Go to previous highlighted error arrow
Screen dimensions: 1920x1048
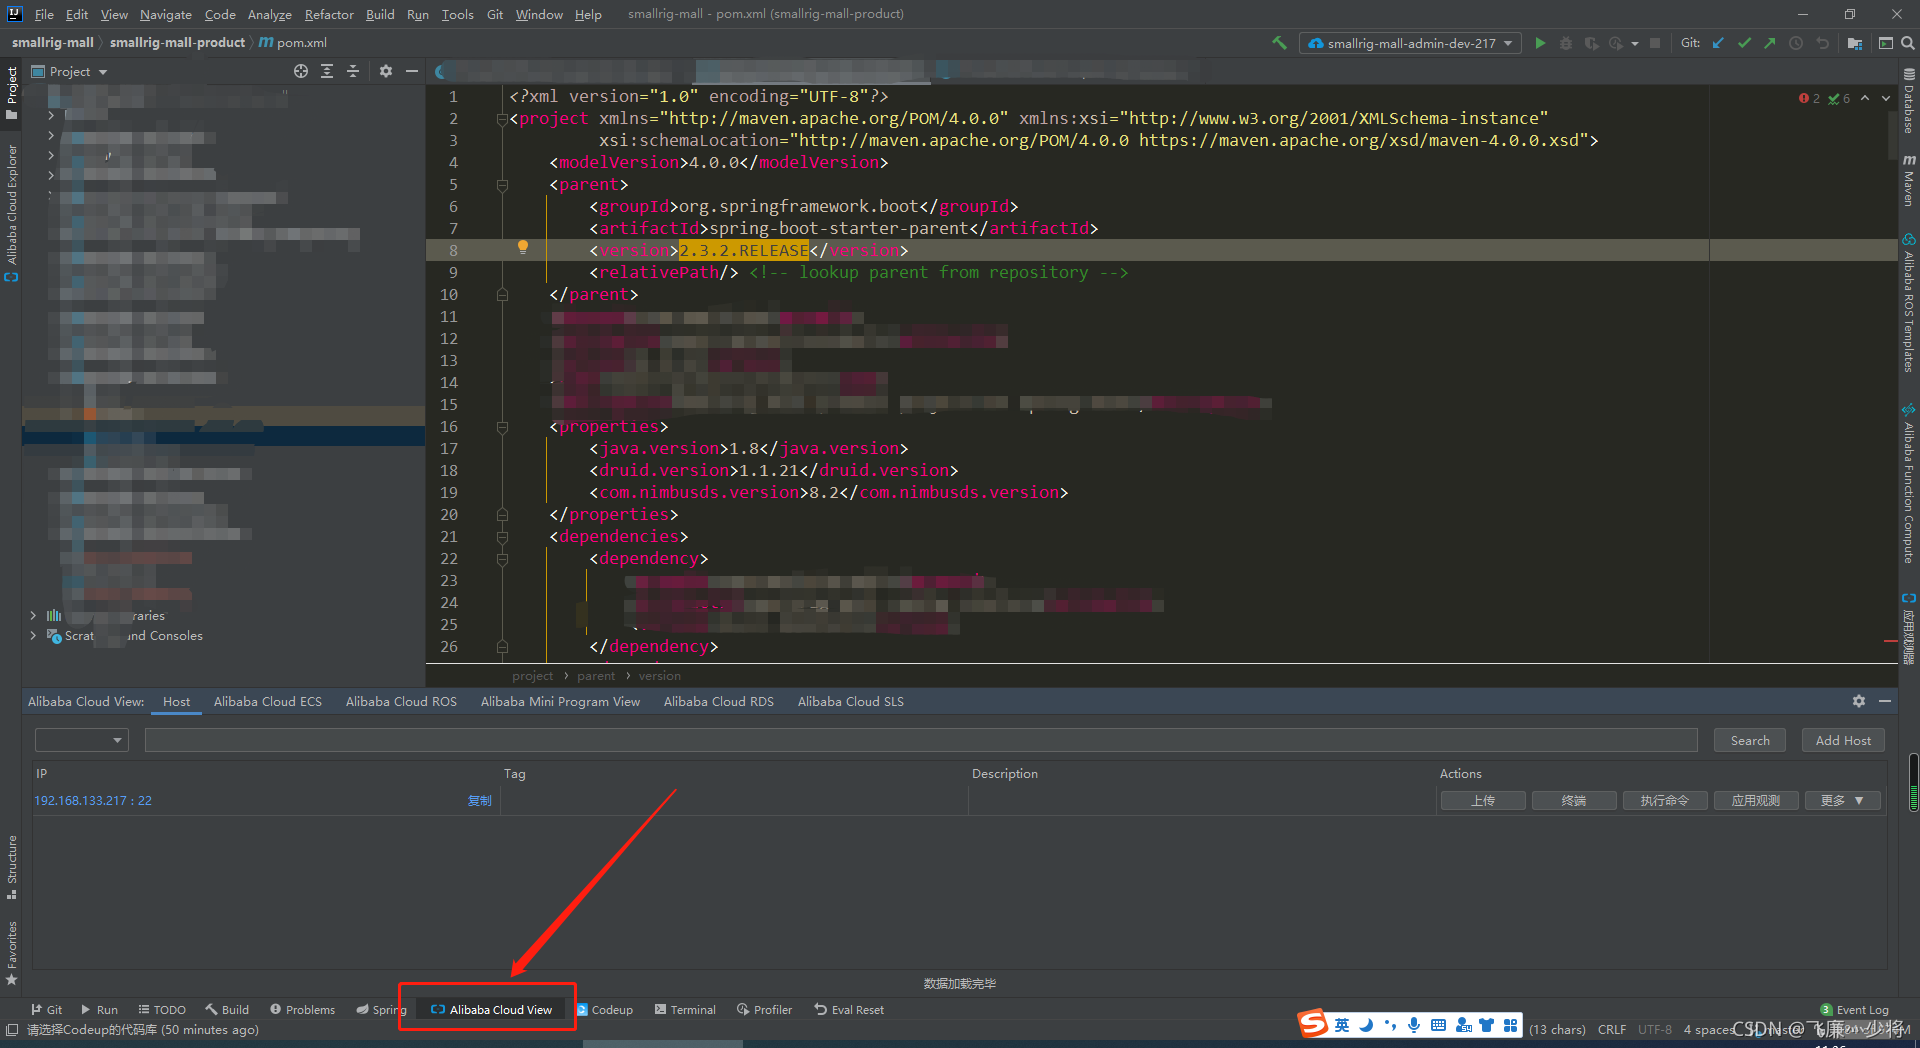pyautogui.click(x=1865, y=98)
